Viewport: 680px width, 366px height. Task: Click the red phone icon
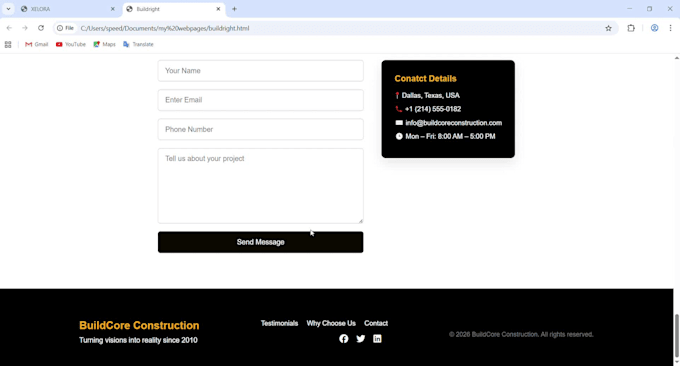click(x=399, y=109)
